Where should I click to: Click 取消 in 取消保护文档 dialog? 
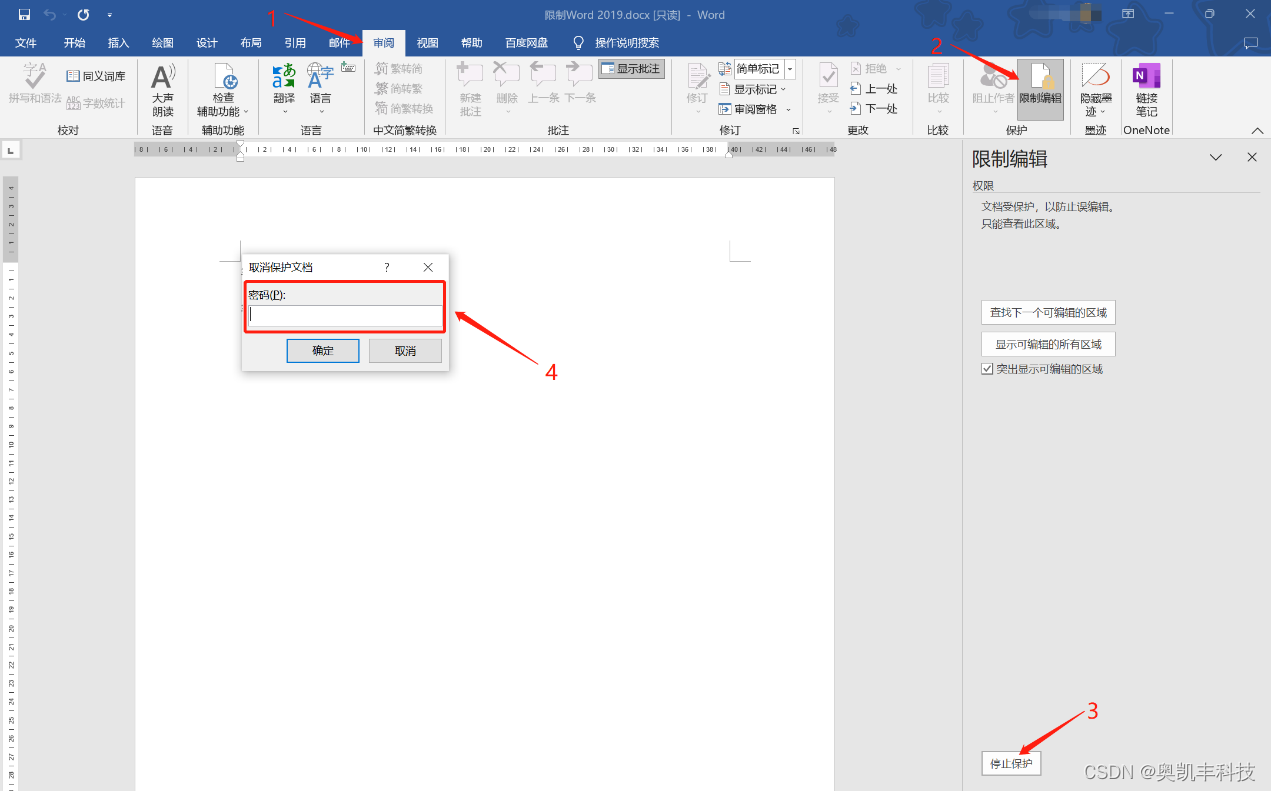[x=405, y=351]
